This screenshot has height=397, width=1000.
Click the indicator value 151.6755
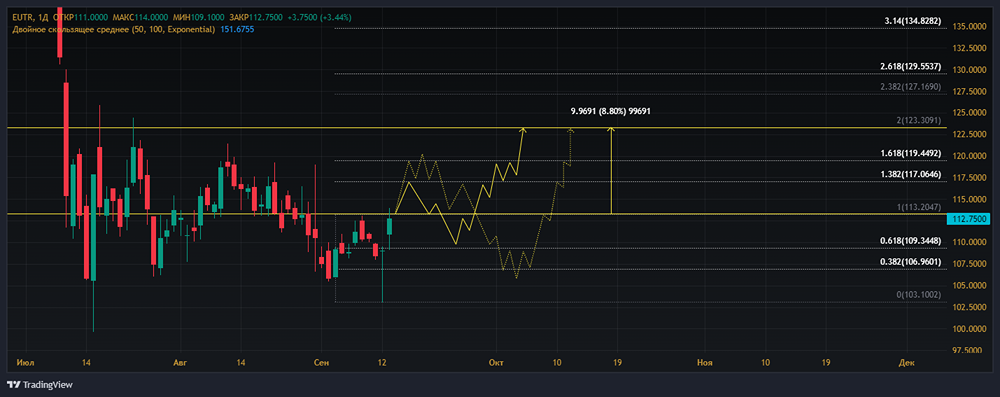tap(237, 29)
